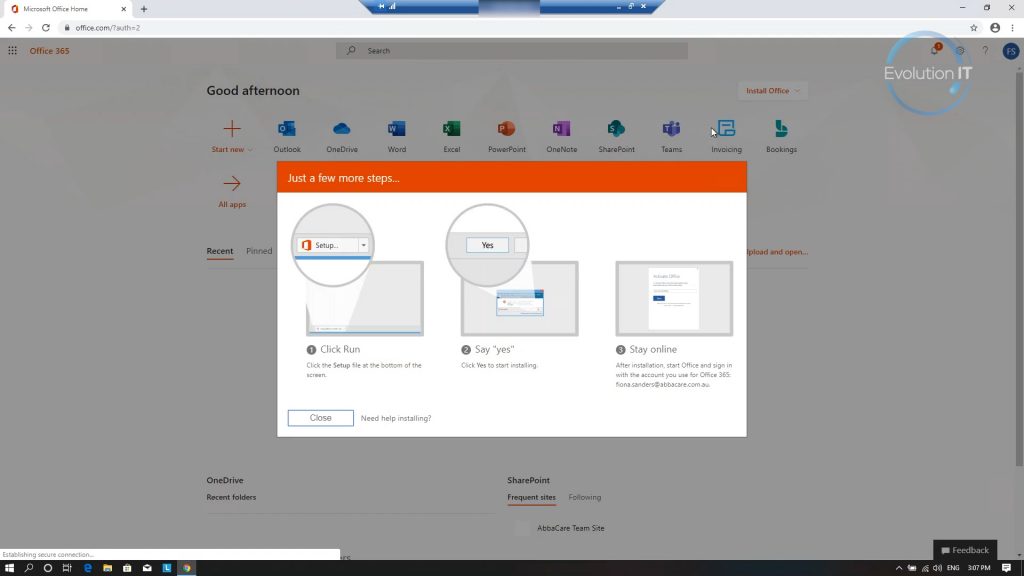Open the PowerPoint app
This screenshot has width=1024, height=576.
pos(506,136)
